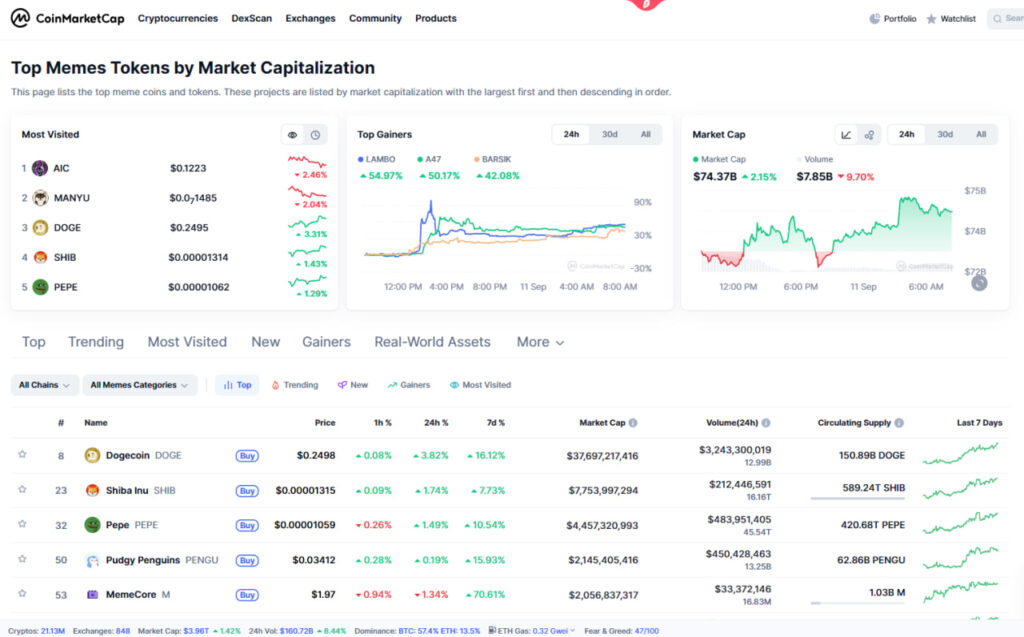
Task: Open All Memes Categories dropdown
Action: coord(139,385)
